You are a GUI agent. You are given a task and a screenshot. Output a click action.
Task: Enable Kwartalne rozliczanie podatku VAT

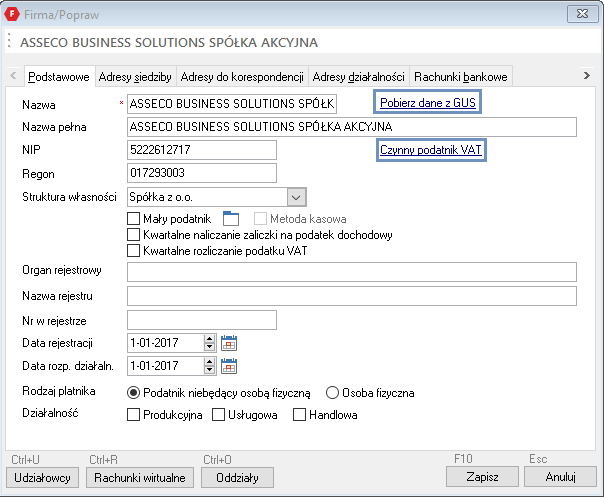pyautogui.click(x=133, y=251)
